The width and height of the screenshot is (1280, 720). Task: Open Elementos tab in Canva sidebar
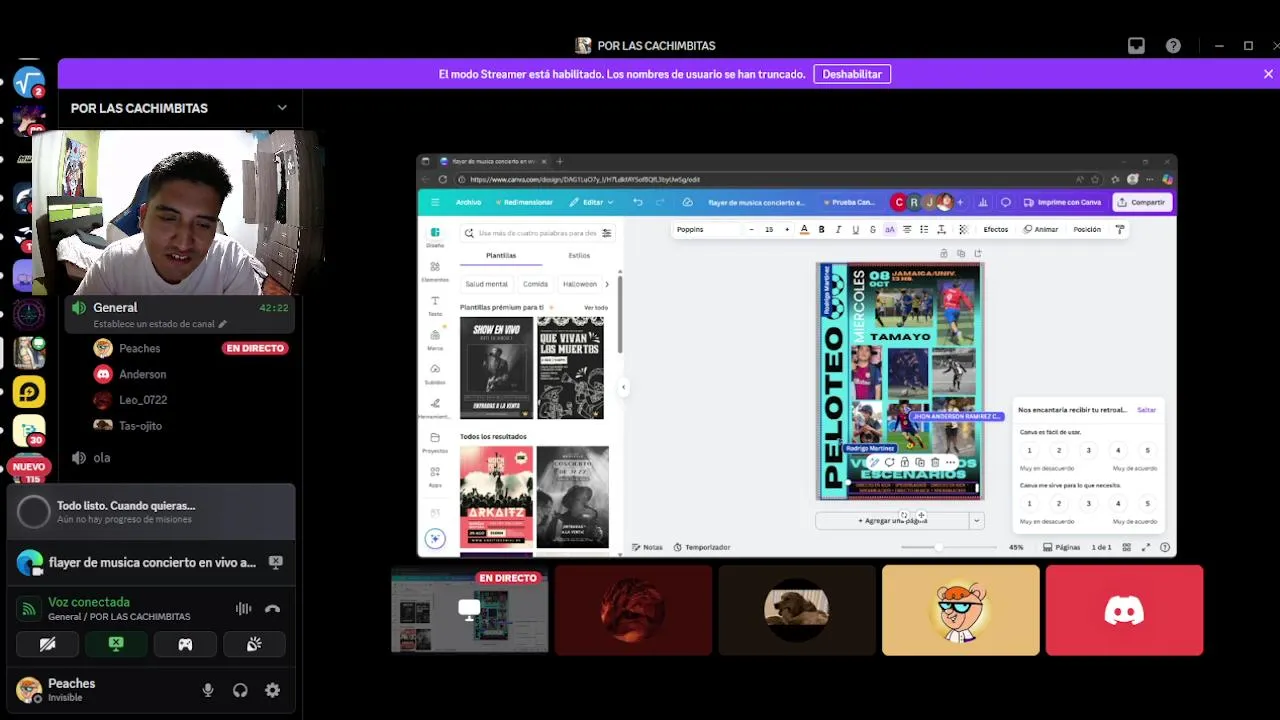pyautogui.click(x=435, y=271)
